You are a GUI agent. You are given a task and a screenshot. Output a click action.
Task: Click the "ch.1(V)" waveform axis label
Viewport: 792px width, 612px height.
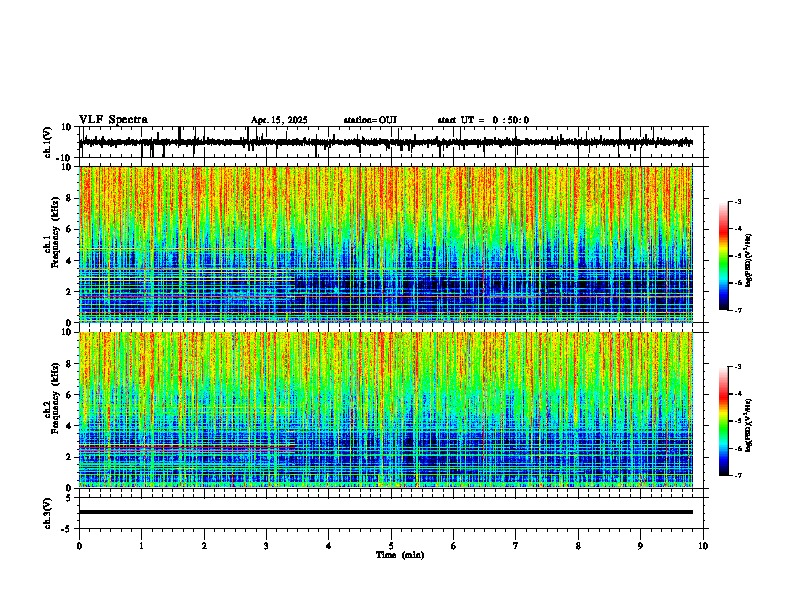[48, 143]
